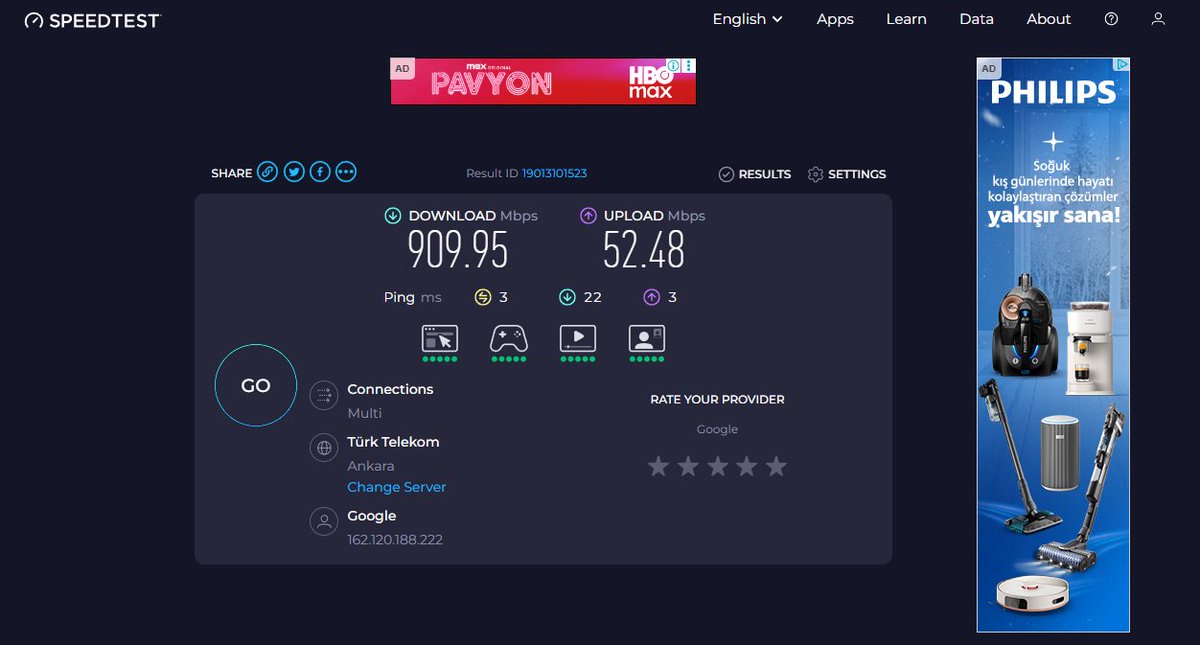Open the About menu item
Viewport: 1200px width, 645px height.
(1048, 19)
